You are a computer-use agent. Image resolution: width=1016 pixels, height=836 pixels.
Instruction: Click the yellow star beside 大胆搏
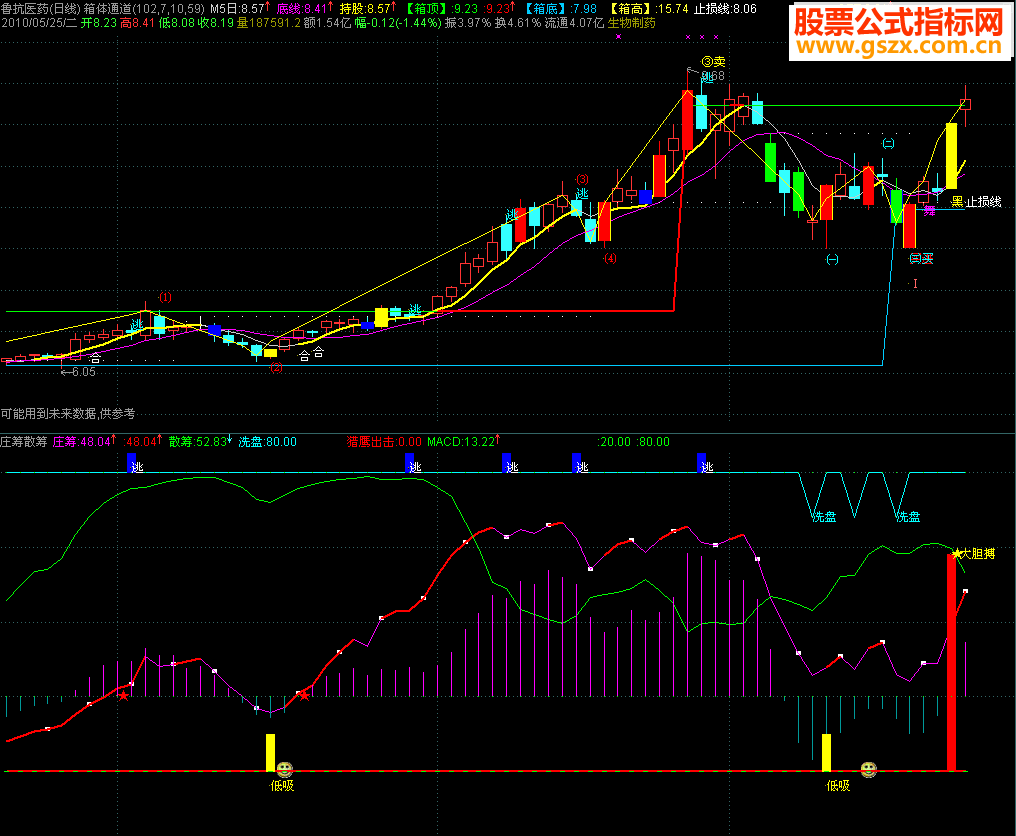click(957, 553)
